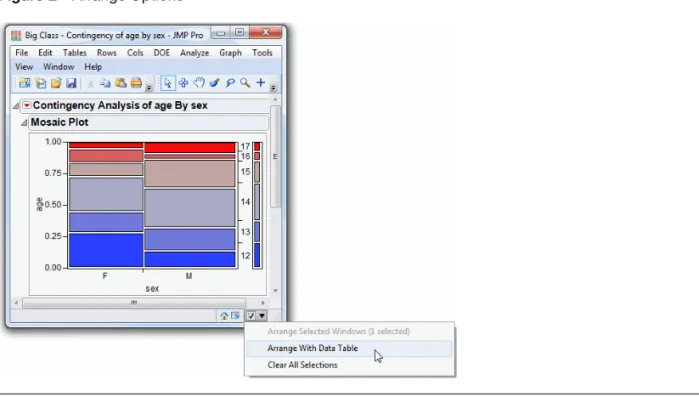Open the File menu
The image size is (699, 397).
pyautogui.click(x=21, y=53)
